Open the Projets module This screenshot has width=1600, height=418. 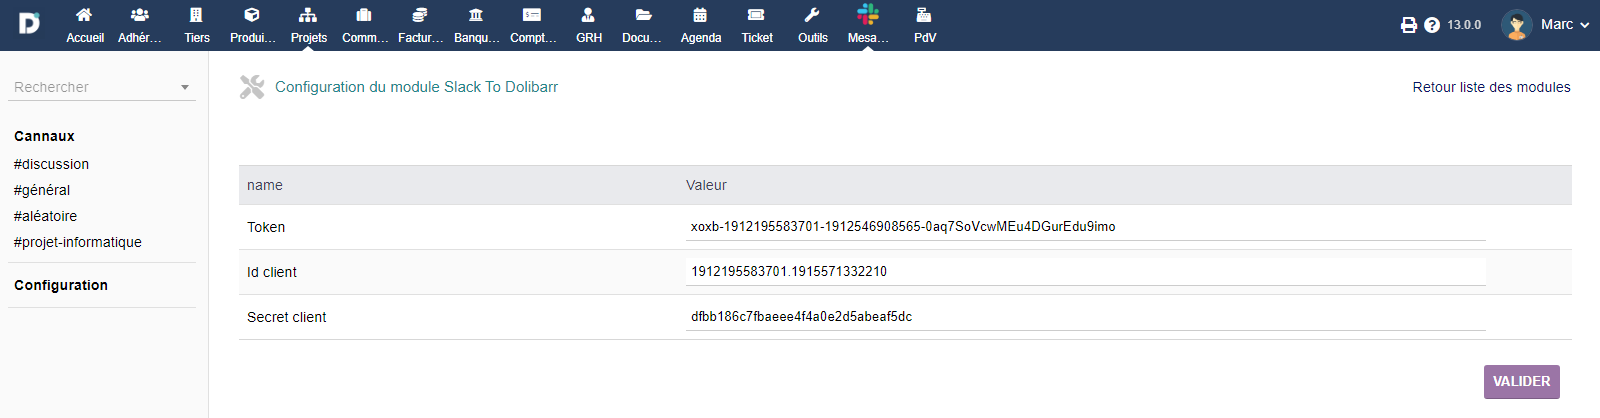point(309,25)
